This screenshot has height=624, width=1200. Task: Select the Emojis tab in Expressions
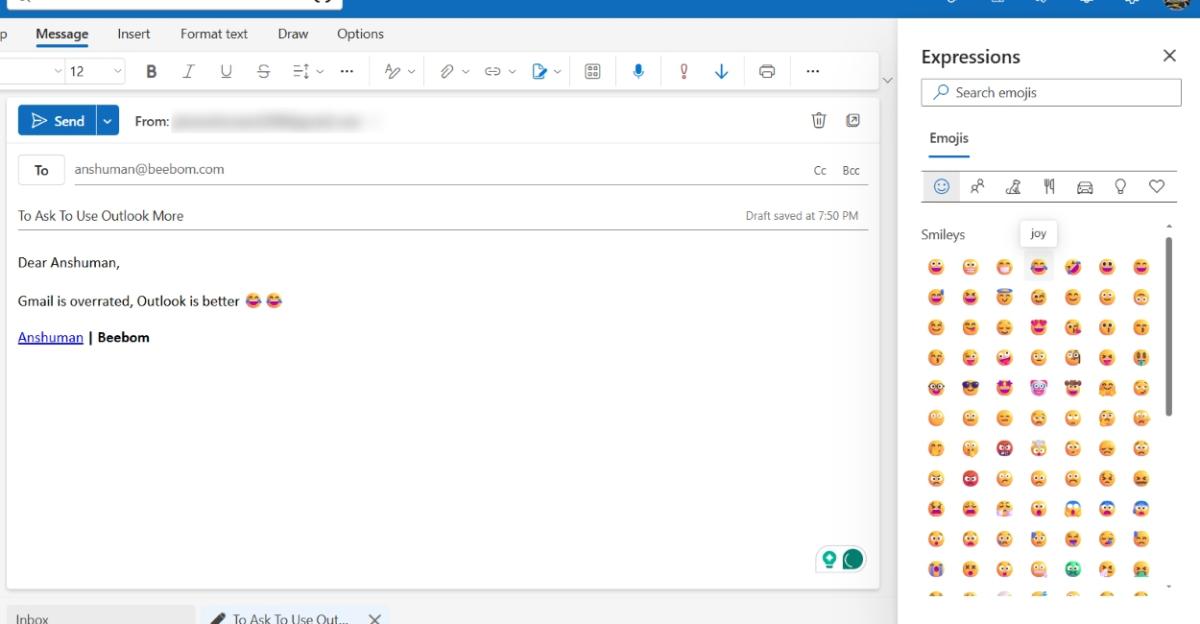pyautogui.click(x=949, y=139)
